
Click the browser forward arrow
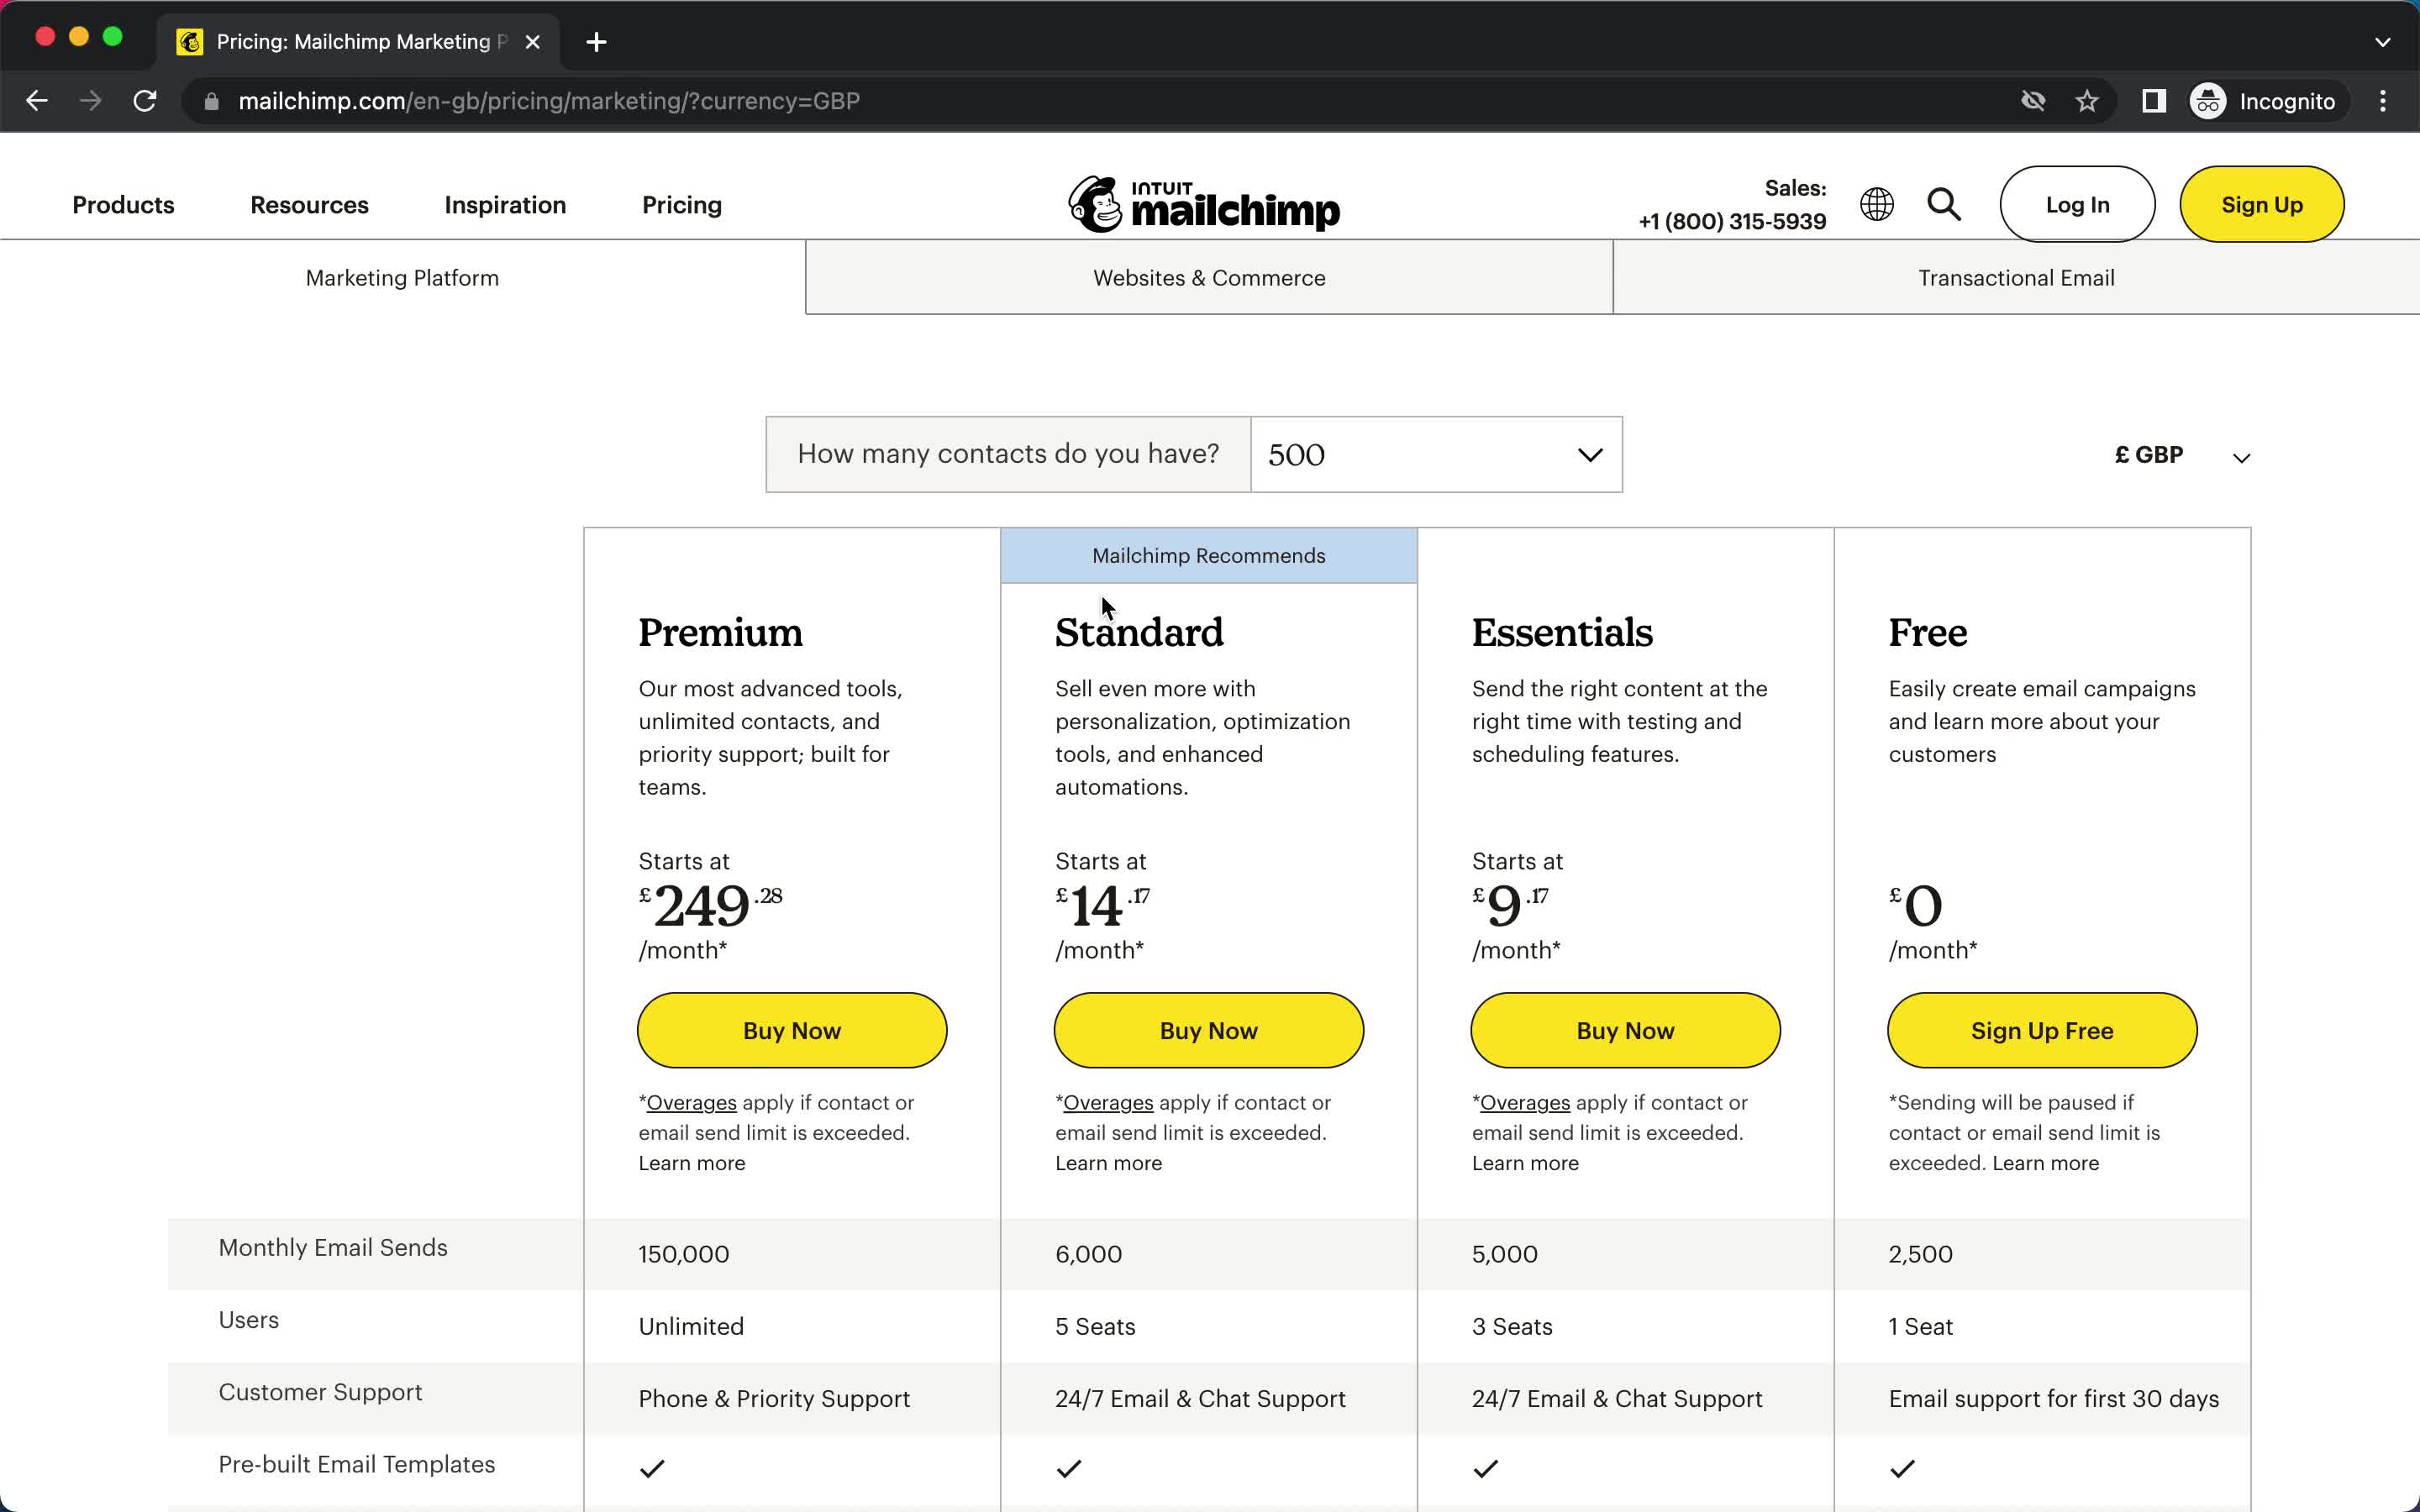coord(91,101)
